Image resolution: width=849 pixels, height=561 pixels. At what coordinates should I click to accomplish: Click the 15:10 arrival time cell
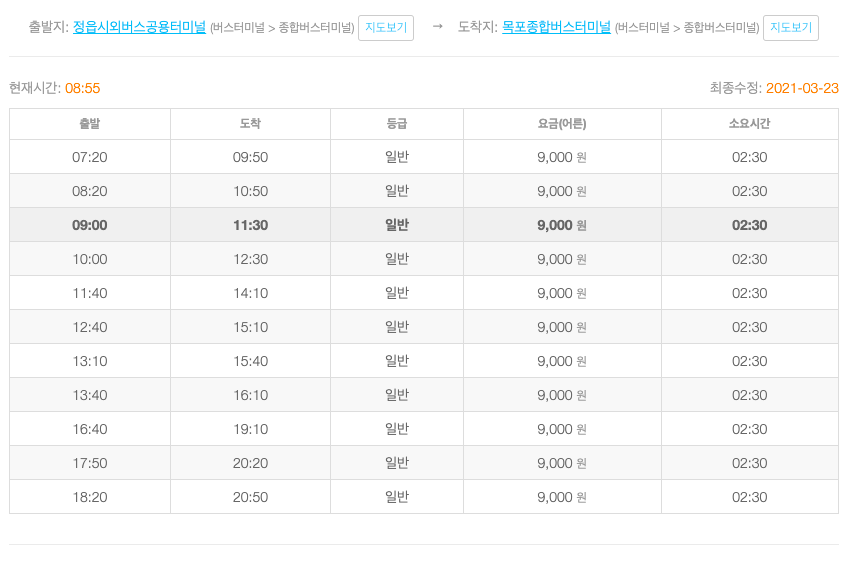pos(251,327)
